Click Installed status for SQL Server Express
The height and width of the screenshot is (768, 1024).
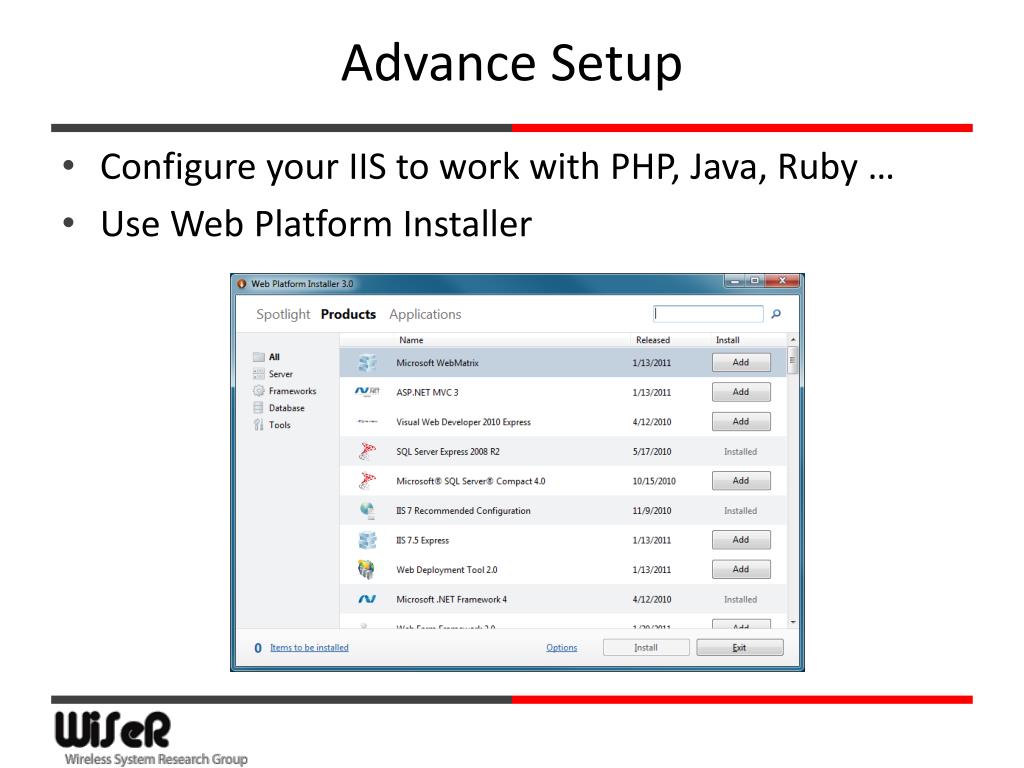741,451
